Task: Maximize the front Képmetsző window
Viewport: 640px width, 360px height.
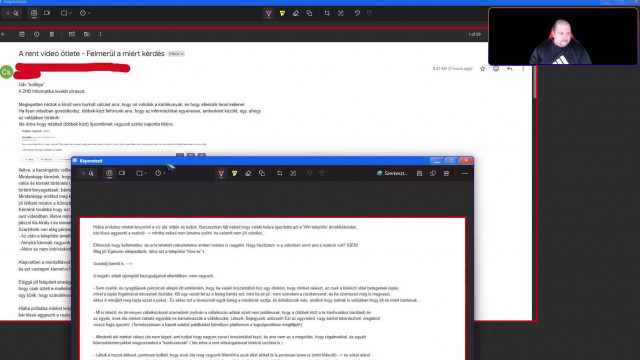Action: [451, 161]
